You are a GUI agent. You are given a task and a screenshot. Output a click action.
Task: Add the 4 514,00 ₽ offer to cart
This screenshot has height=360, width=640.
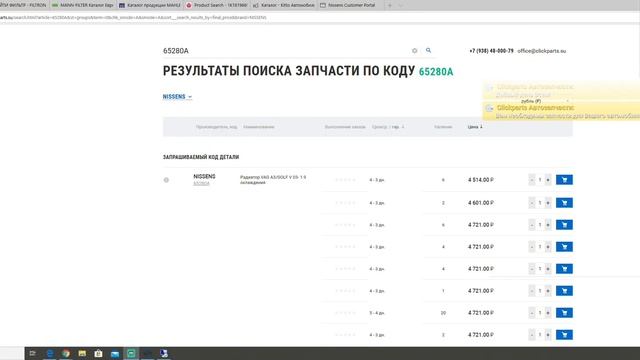pos(564,180)
